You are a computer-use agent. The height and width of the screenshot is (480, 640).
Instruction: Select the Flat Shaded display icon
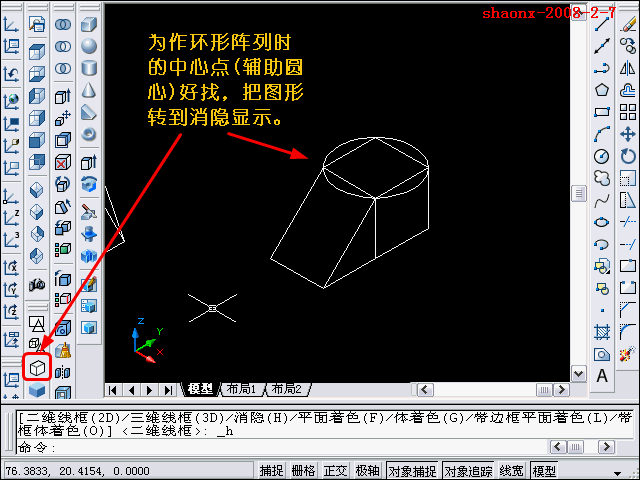click(x=37, y=389)
